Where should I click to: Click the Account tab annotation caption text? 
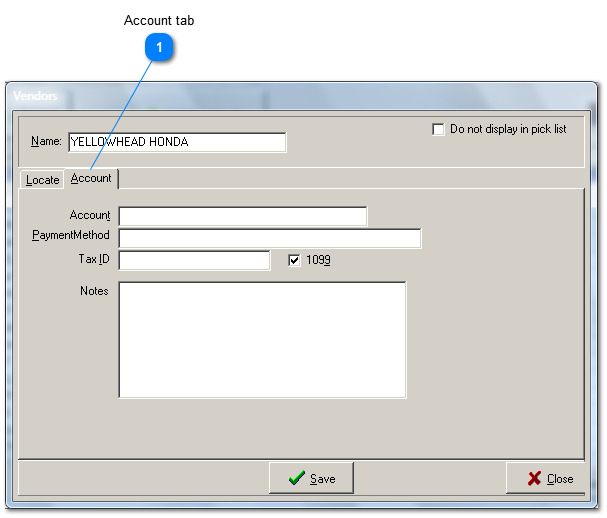tap(159, 20)
